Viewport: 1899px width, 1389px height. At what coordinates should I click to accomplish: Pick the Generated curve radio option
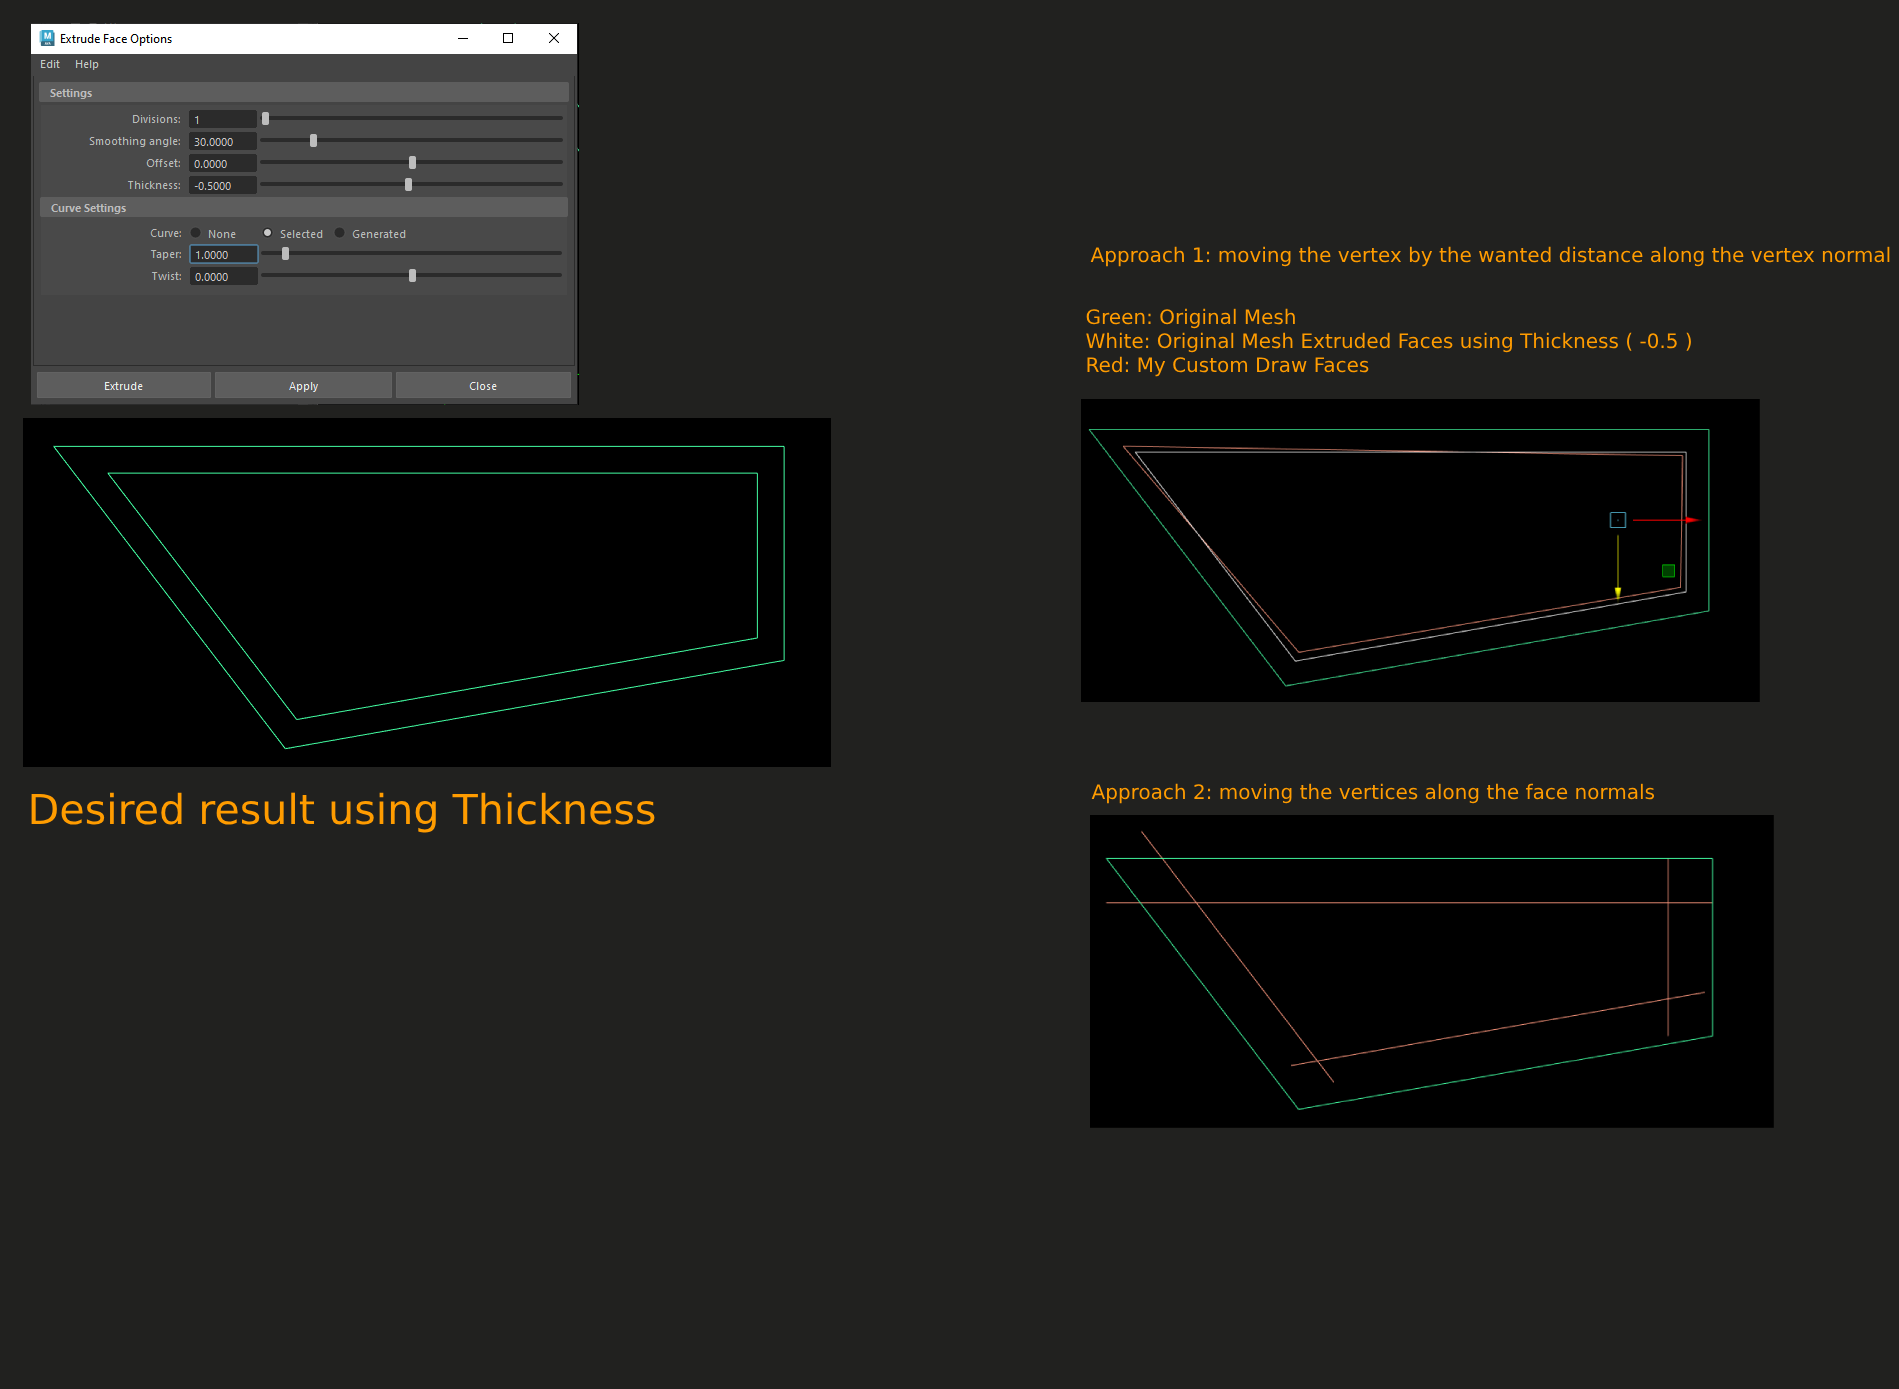340,233
